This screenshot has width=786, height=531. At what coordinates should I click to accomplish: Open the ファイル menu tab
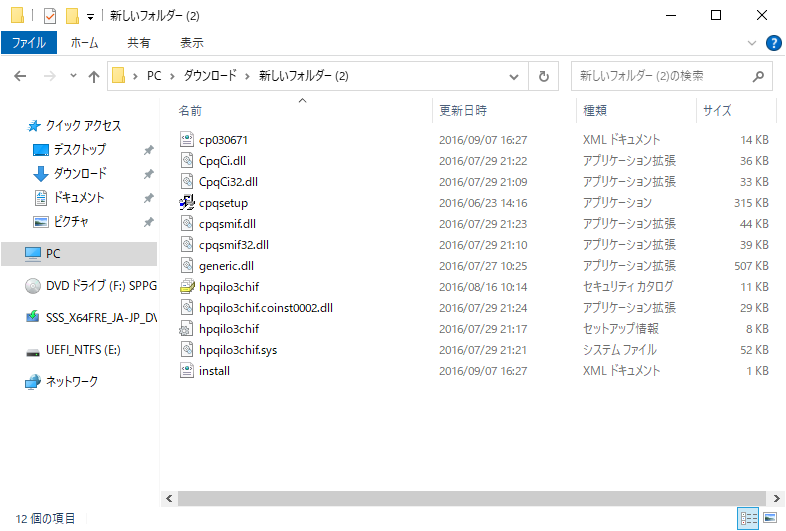click(x=29, y=43)
